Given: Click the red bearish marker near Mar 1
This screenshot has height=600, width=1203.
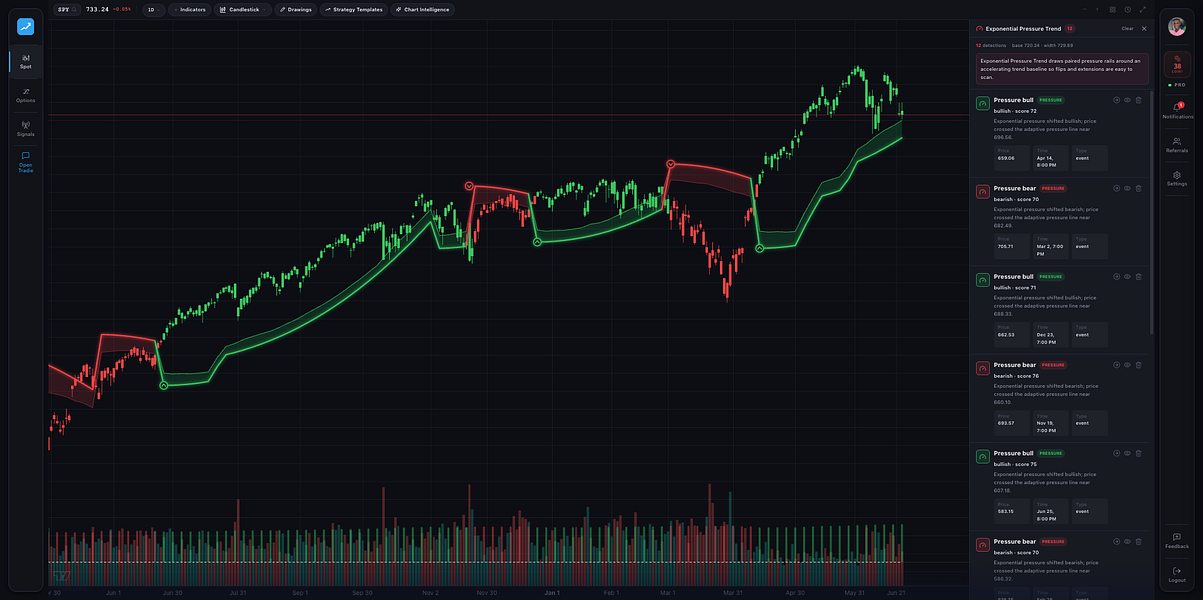Looking at the screenshot, I should (670, 163).
